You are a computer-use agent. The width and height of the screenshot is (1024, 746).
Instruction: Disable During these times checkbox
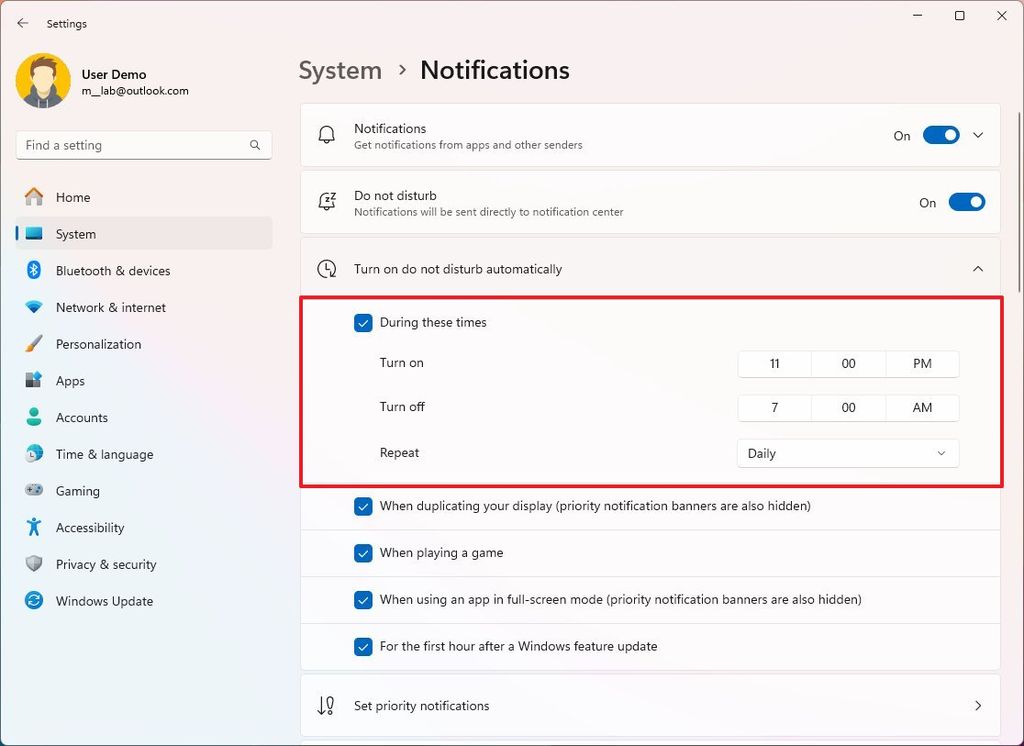click(x=363, y=322)
